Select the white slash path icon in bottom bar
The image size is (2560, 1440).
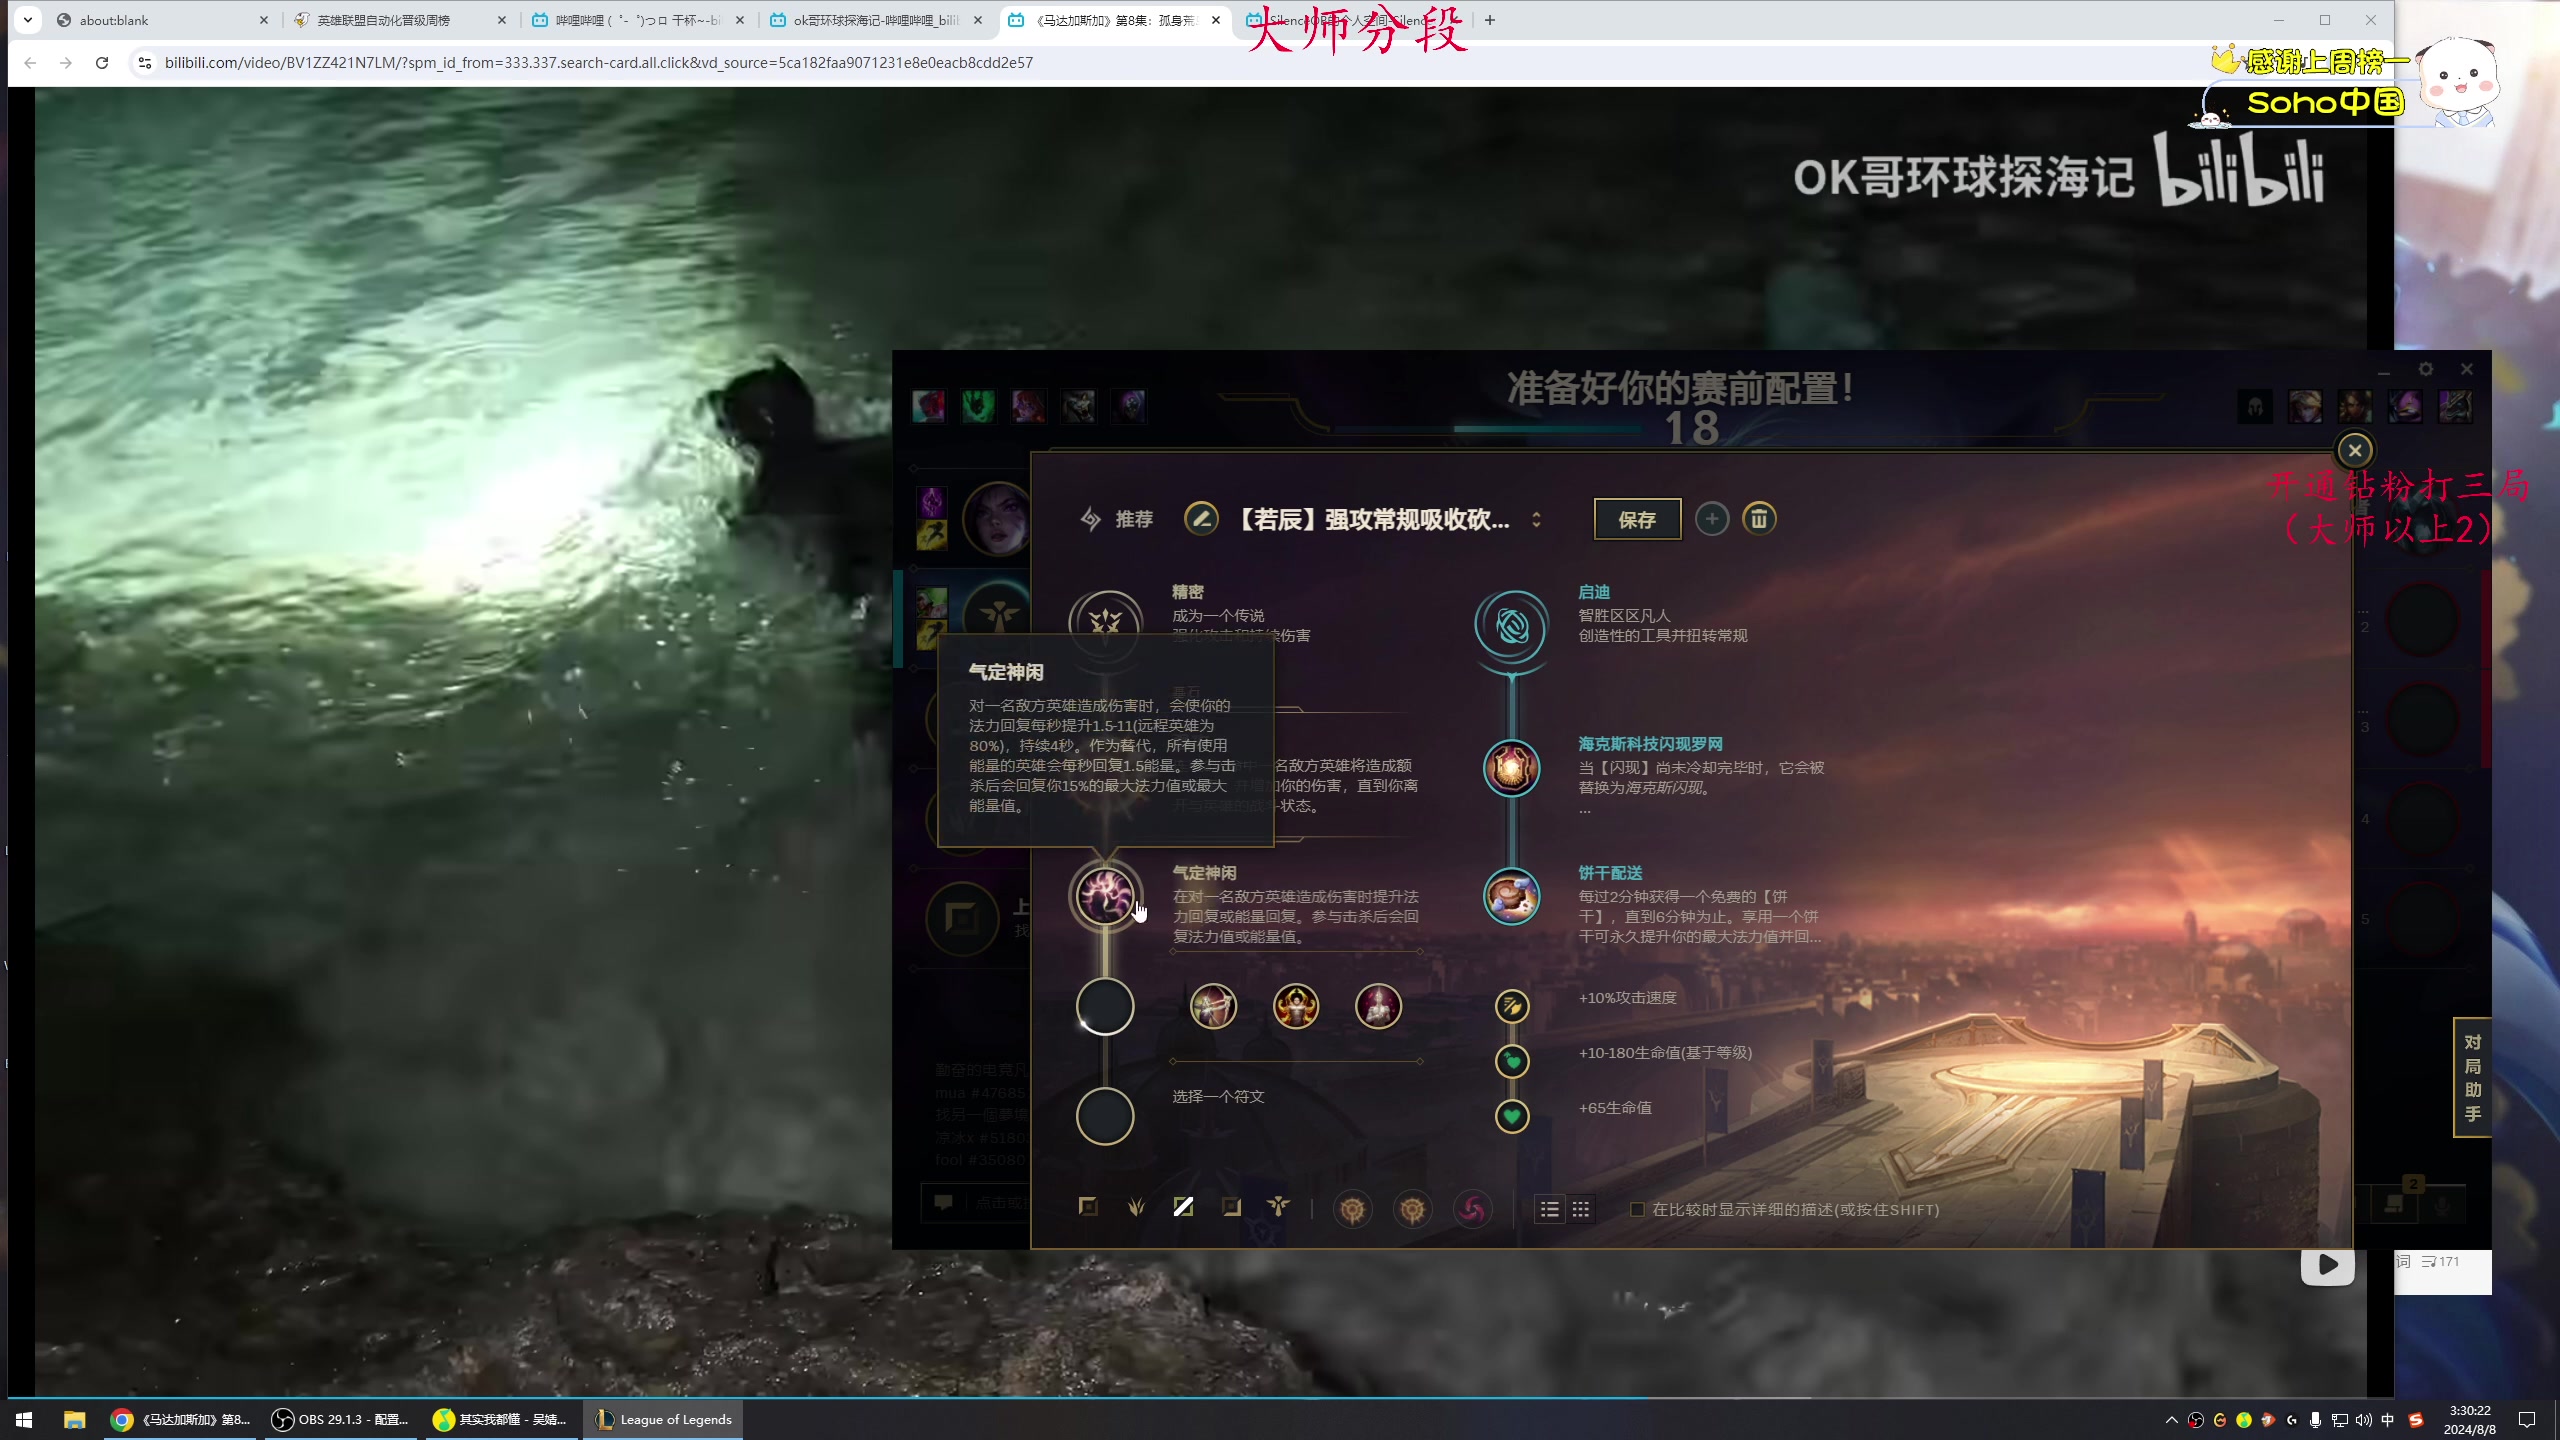click(1183, 1207)
